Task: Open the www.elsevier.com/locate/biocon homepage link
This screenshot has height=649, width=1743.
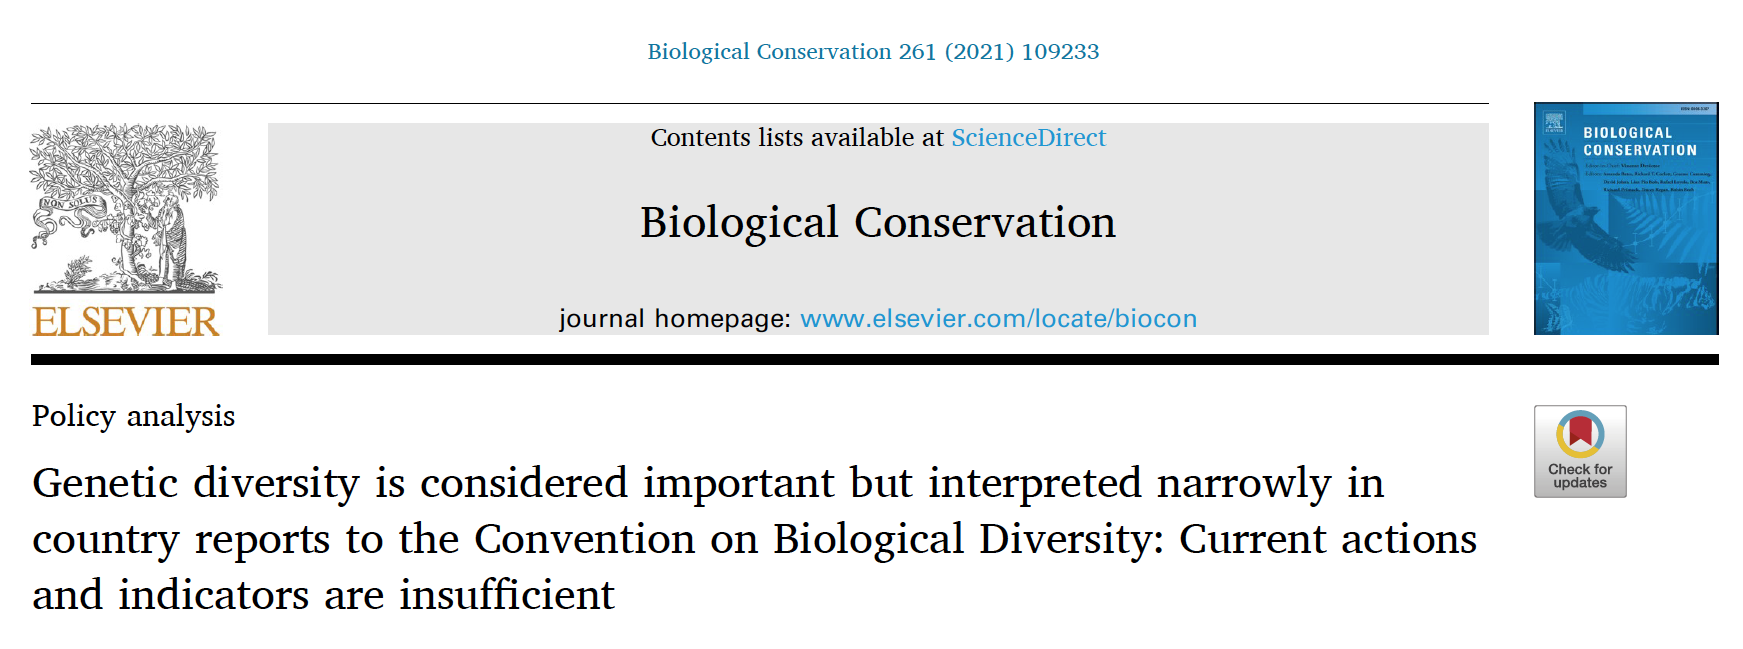Action: (x=998, y=319)
